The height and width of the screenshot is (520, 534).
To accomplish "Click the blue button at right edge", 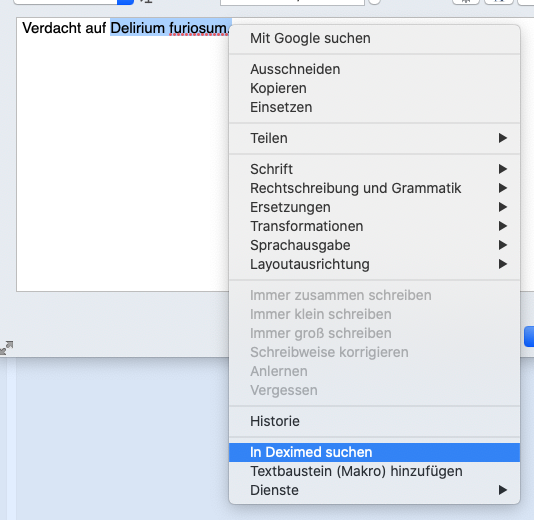I will click(529, 336).
